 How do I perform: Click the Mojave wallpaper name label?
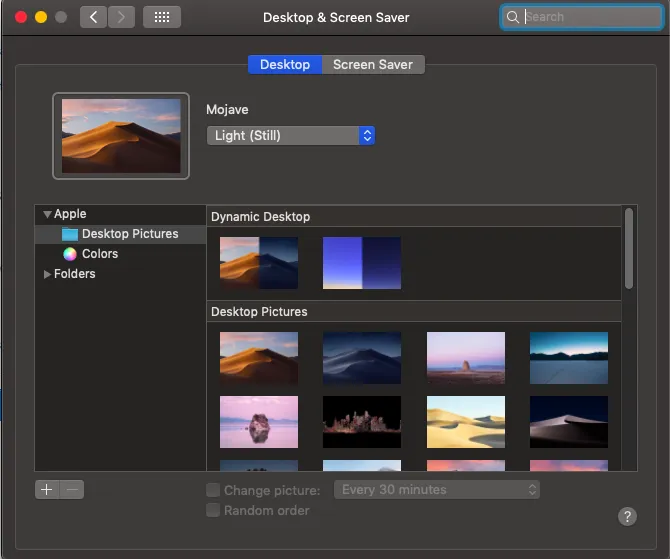pyautogui.click(x=227, y=110)
